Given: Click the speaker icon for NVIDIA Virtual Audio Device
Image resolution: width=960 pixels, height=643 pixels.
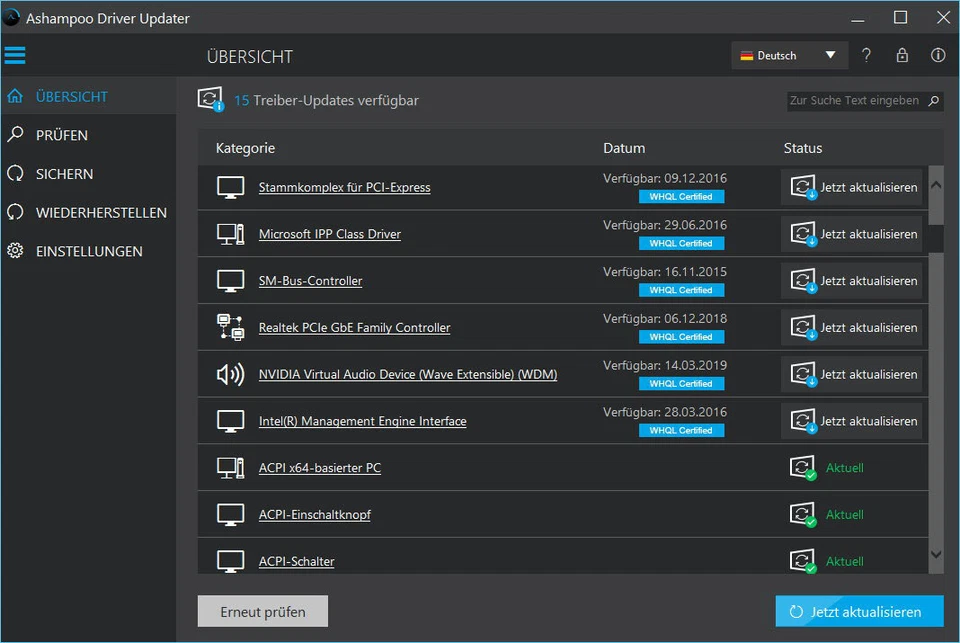Looking at the screenshot, I should (230, 373).
